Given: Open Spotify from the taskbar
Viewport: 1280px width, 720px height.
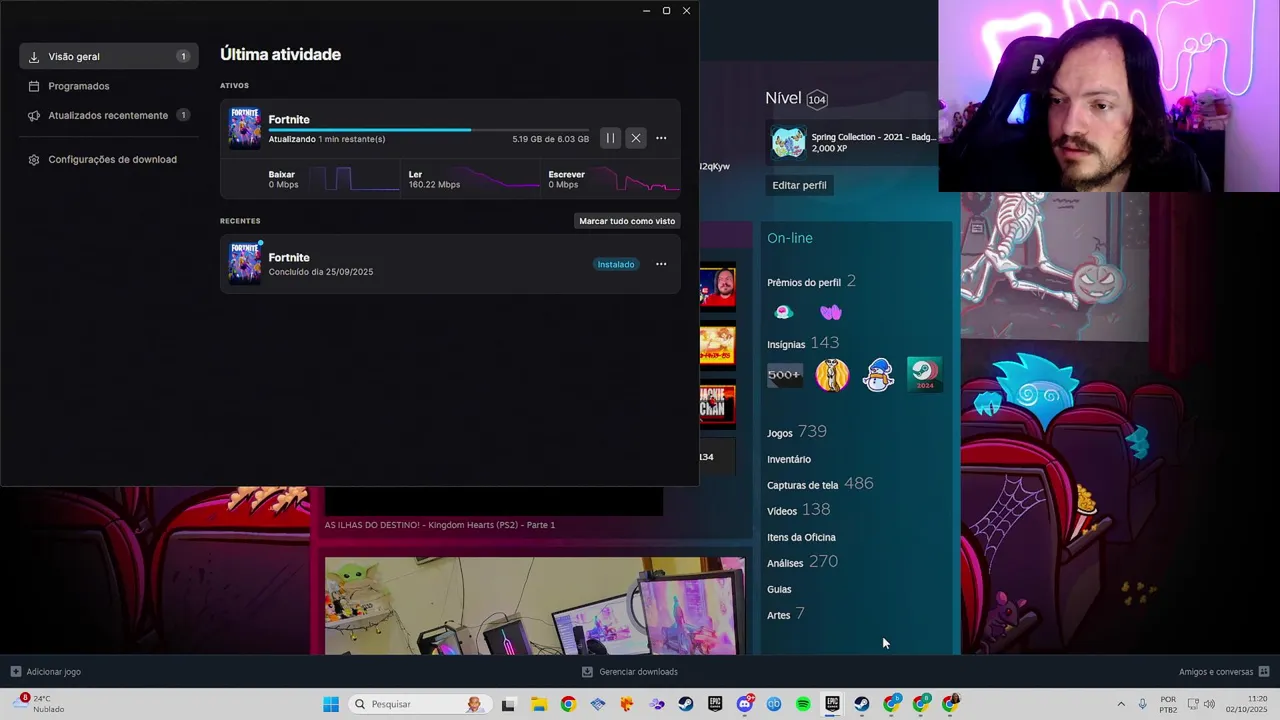Looking at the screenshot, I should (x=803, y=704).
